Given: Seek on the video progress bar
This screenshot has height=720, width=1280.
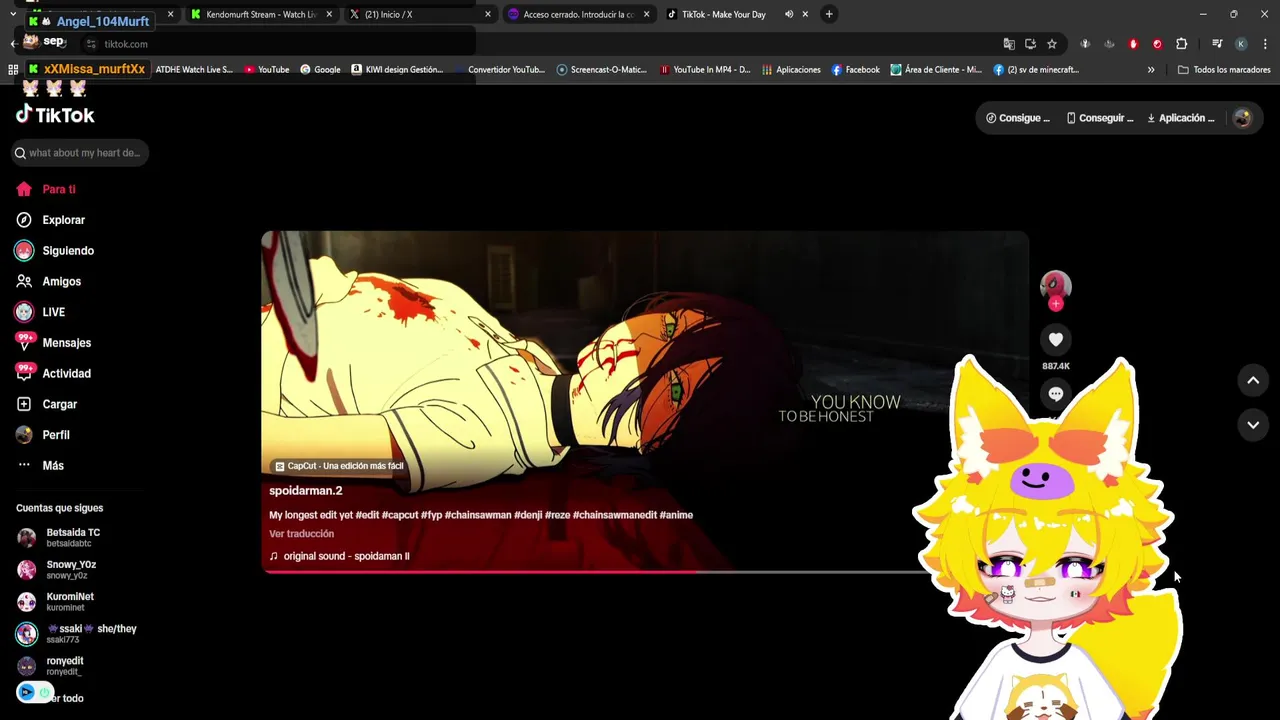Looking at the screenshot, I should click(x=645, y=572).
